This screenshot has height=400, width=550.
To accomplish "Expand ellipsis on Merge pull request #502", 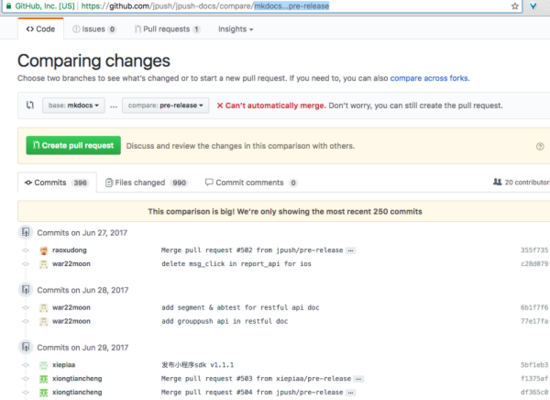I will click(x=350, y=251).
